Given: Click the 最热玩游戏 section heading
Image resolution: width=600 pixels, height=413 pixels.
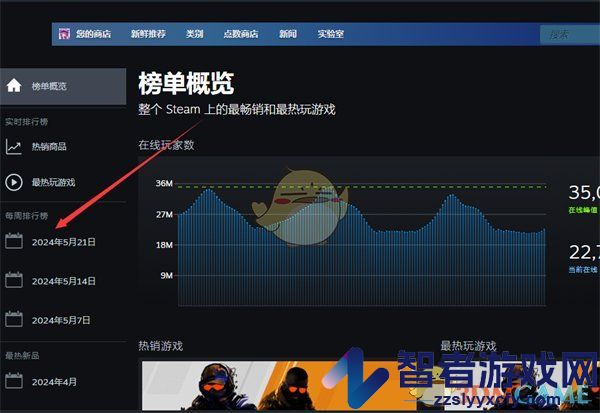Looking at the screenshot, I should 468,346.
